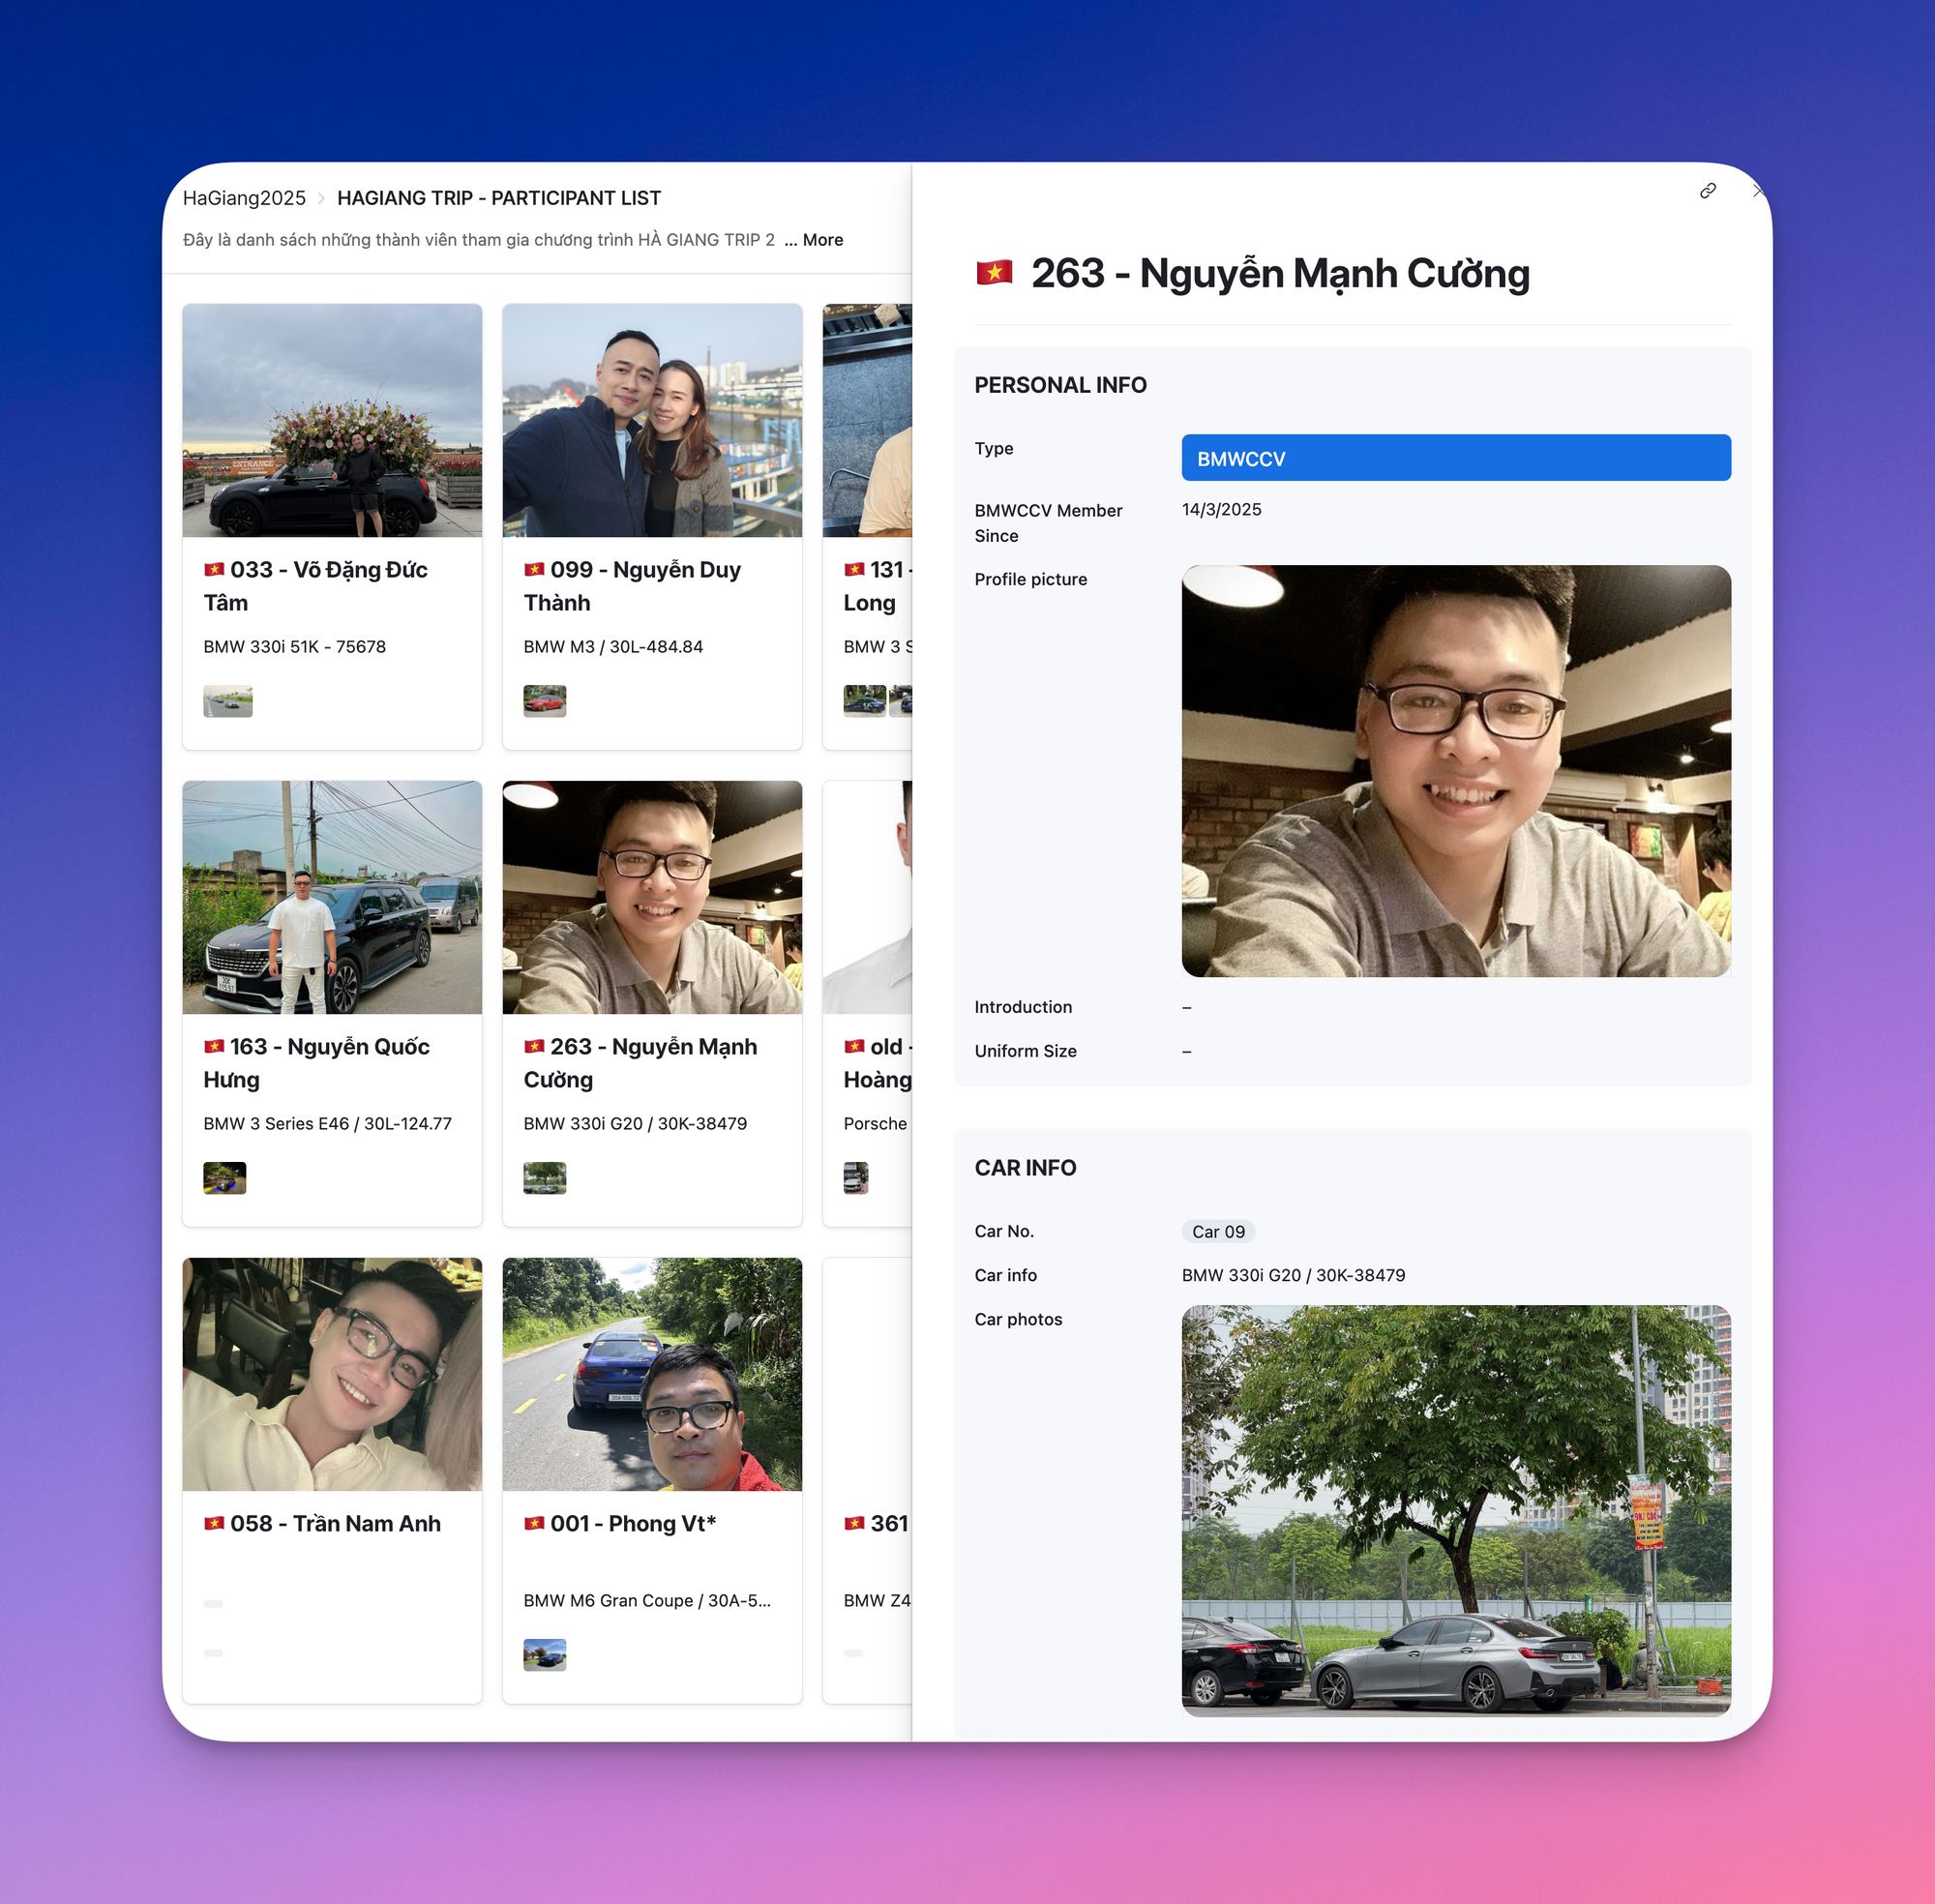
Task: Open card 001 - Phong Vt*
Action: pyautogui.click(x=652, y=1480)
